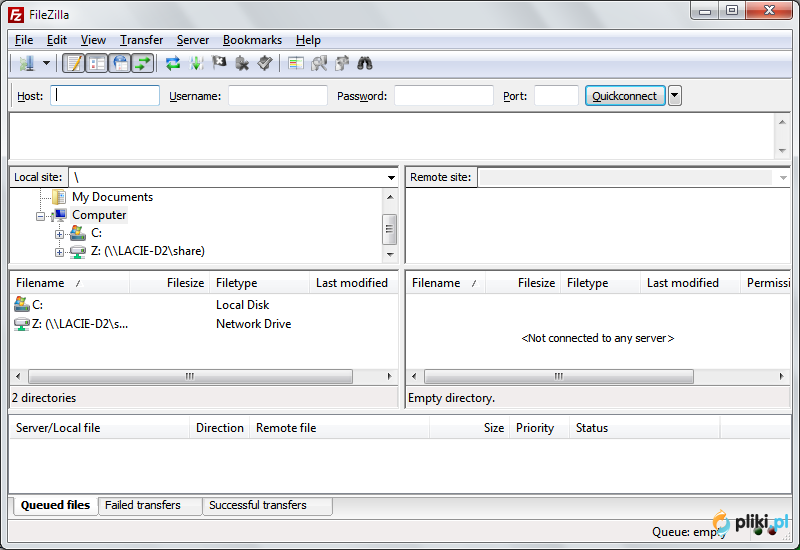This screenshot has height=550, width=800.
Task: Sort remote list by Filename column
Action: [x=446, y=283]
